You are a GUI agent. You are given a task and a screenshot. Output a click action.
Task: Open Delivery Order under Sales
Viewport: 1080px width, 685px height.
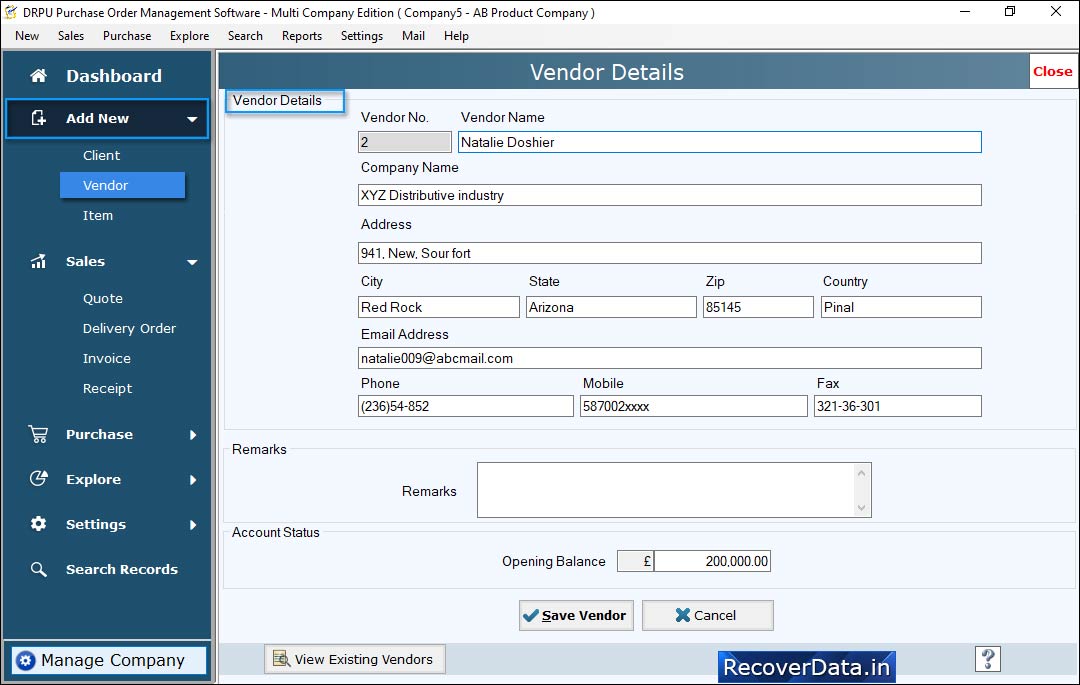129,328
